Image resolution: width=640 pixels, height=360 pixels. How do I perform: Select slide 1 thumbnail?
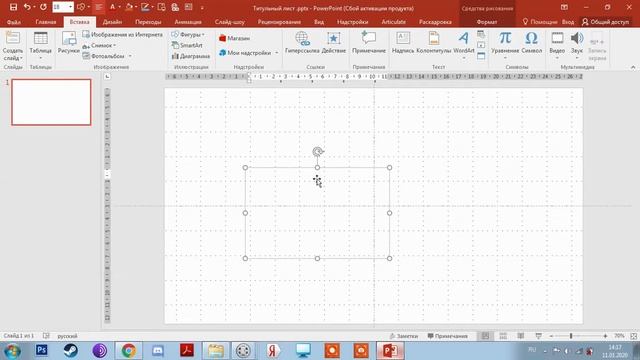click(x=51, y=102)
